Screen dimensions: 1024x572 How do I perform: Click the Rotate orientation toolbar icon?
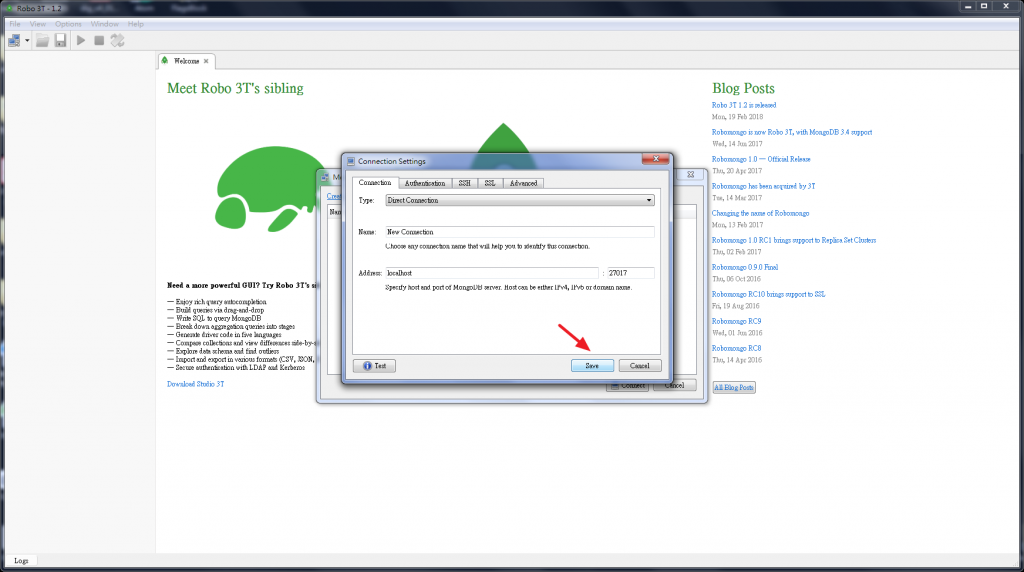point(118,40)
